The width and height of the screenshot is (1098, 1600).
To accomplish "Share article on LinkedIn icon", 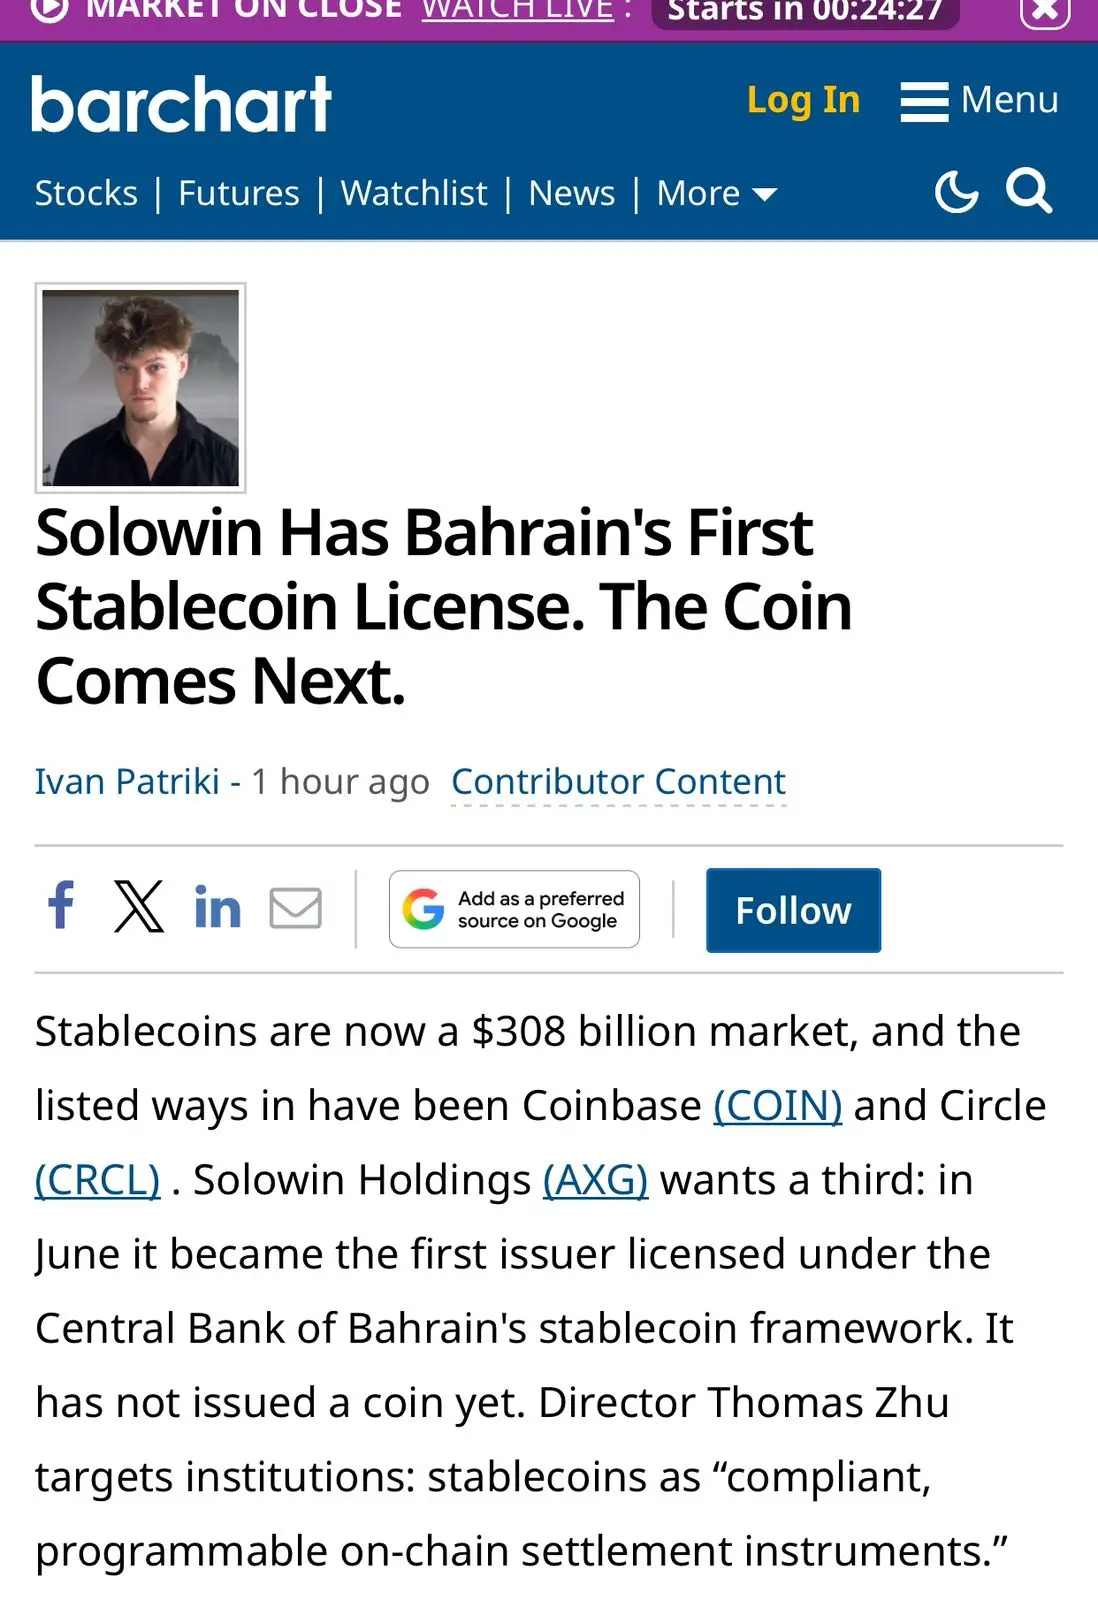I will tap(217, 906).
